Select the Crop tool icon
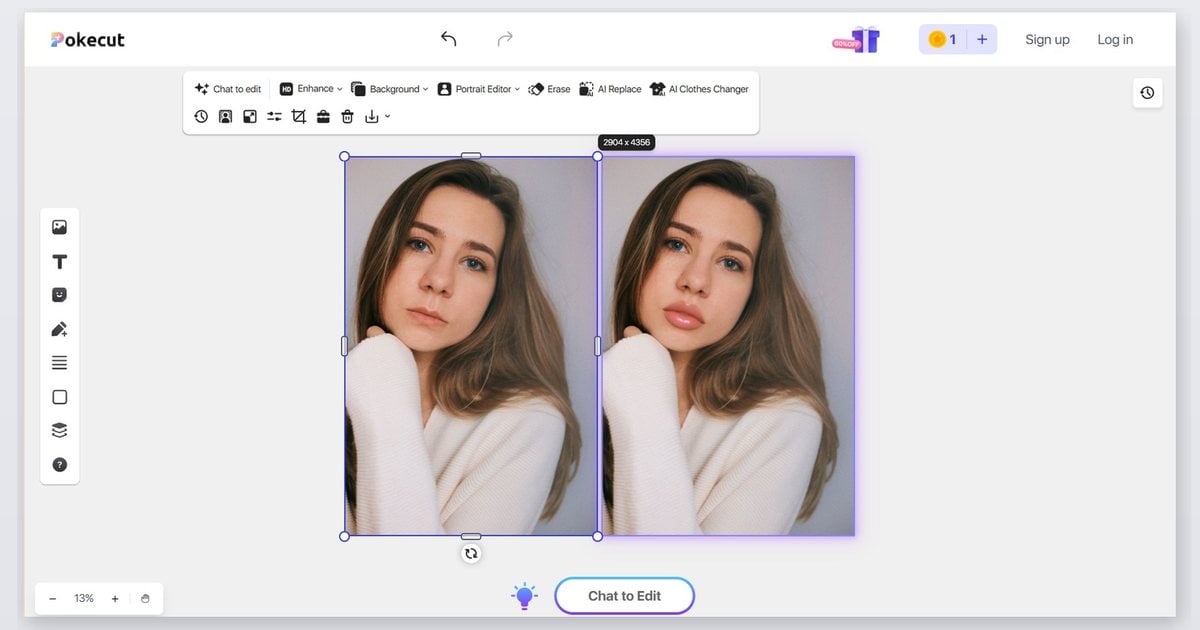 click(x=298, y=117)
